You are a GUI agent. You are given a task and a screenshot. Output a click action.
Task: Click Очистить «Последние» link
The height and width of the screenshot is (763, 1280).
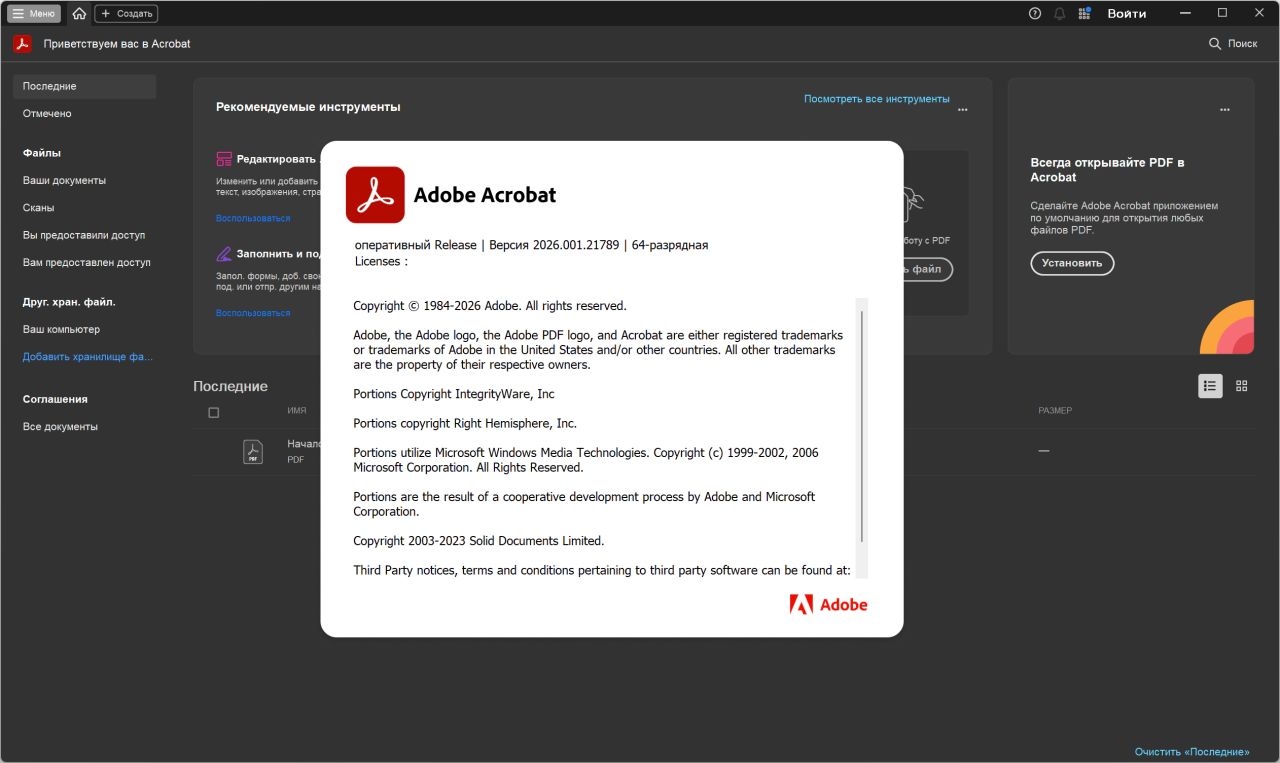1192,752
